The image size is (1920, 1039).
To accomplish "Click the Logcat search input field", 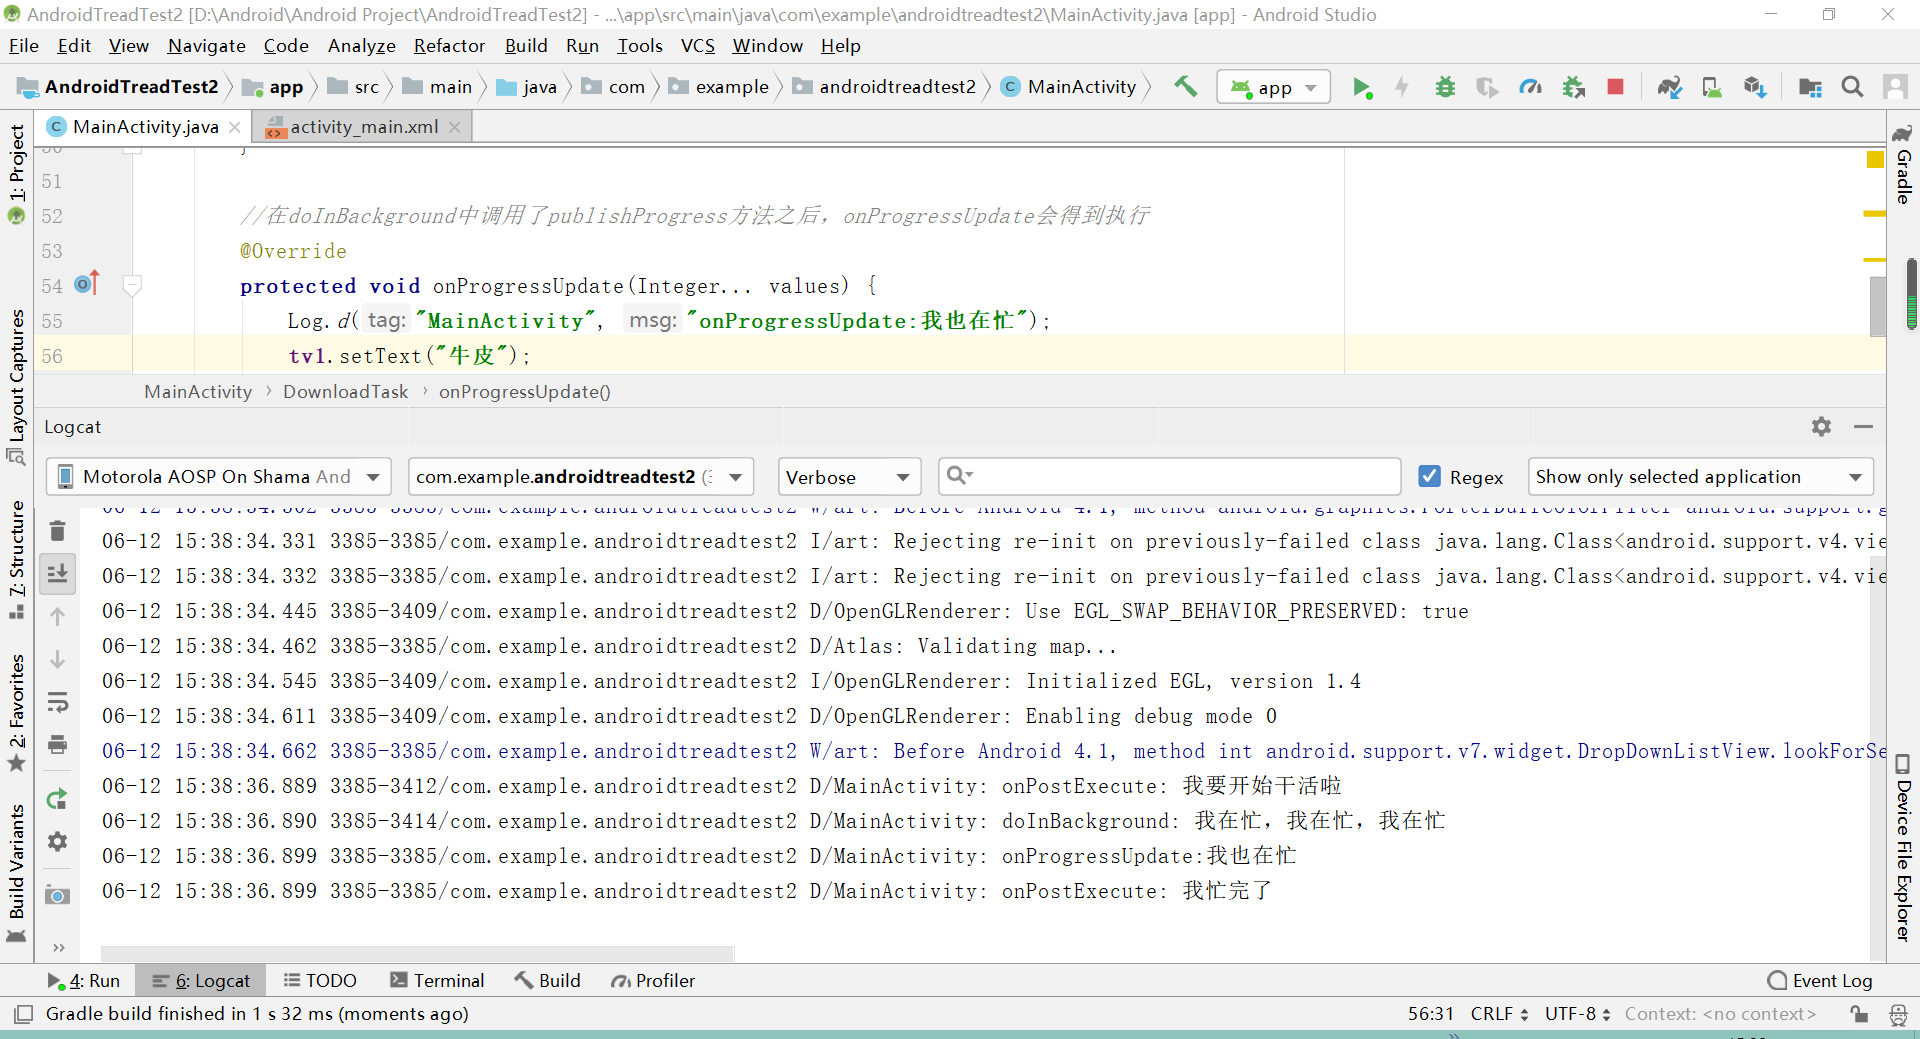I will tap(1169, 476).
